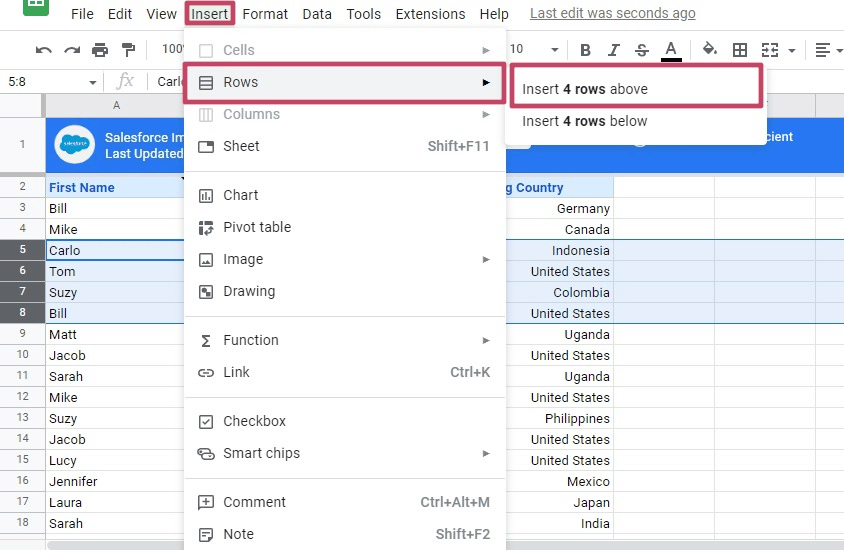844x550 pixels.
Task: Expand the Rows submenu arrow
Action: [x=486, y=82]
